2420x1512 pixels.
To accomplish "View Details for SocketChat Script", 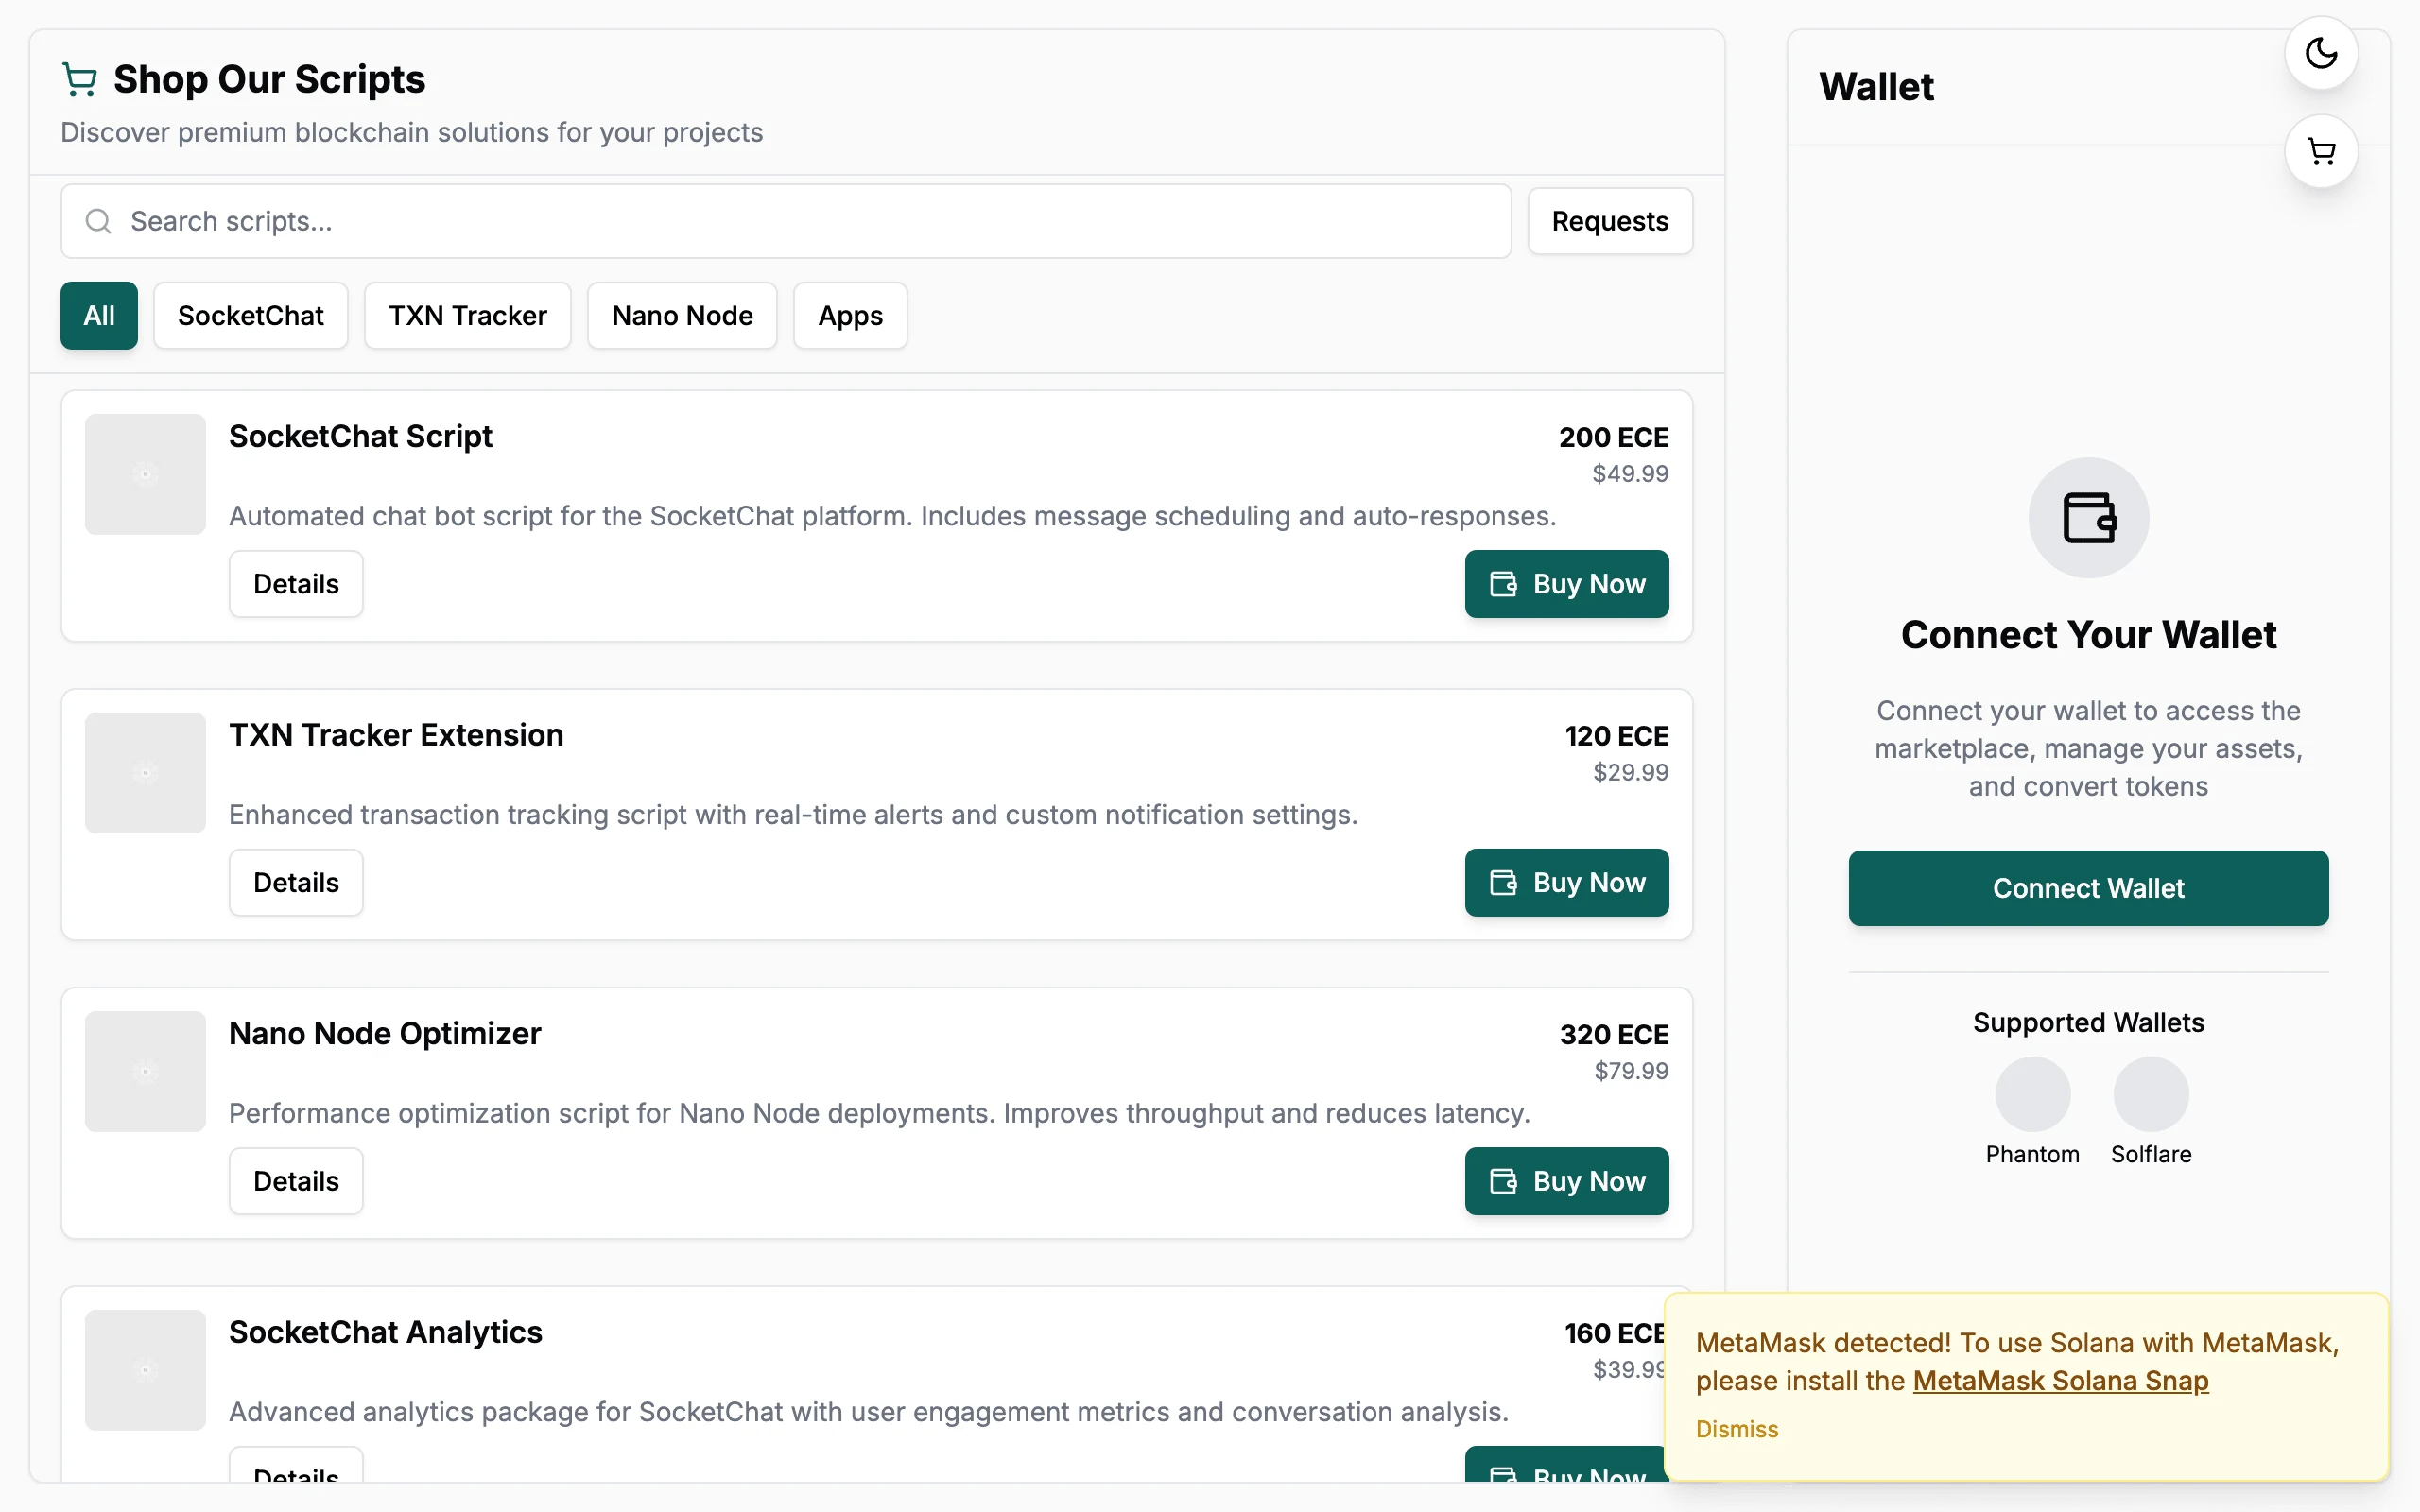I will pos(296,584).
